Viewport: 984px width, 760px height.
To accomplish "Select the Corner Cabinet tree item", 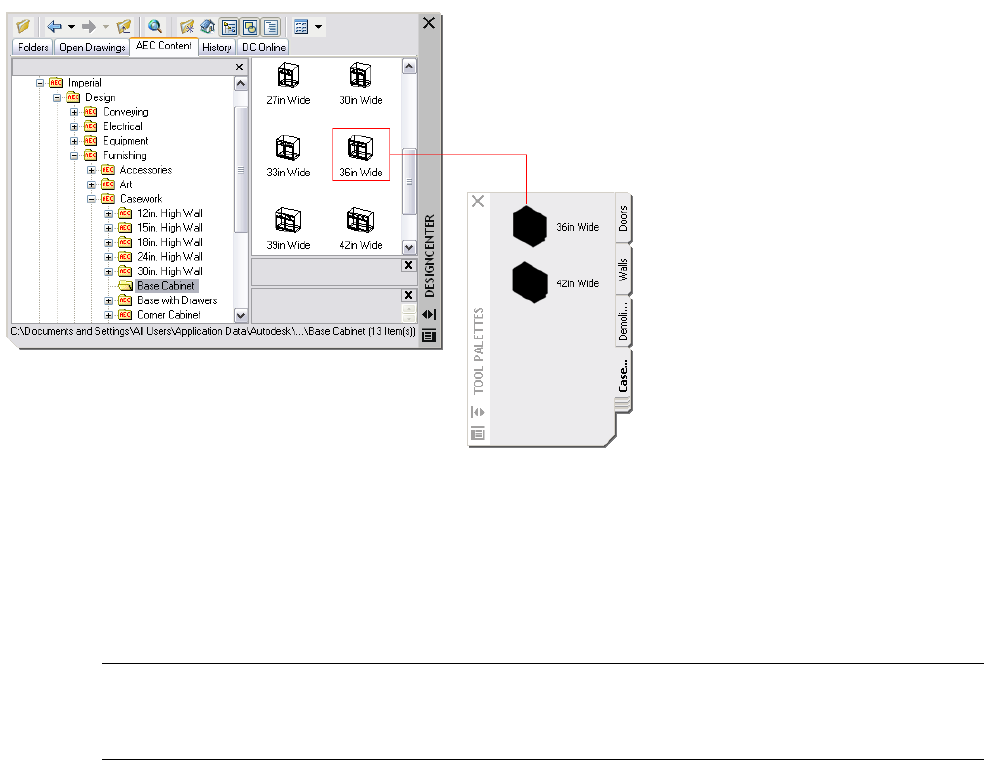I will [169, 315].
